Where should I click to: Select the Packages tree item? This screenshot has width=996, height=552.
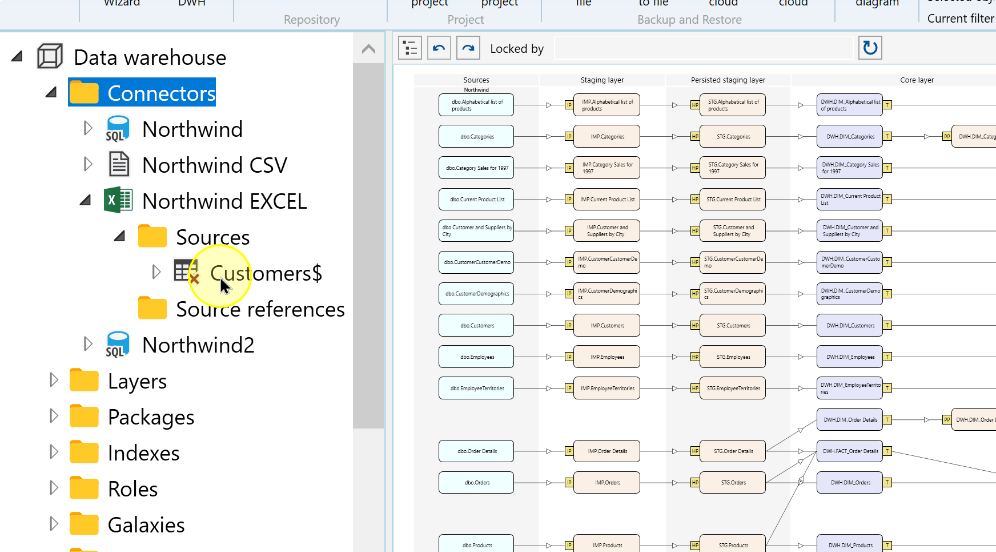coord(151,417)
